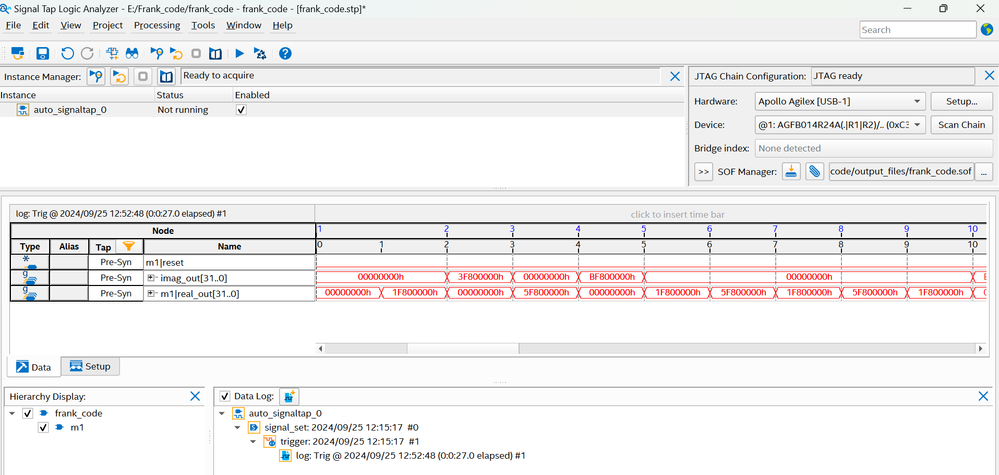The height and width of the screenshot is (475, 999).
Task: Click Run Analysis icon in main toolbar
Action: tap(157, 53)
